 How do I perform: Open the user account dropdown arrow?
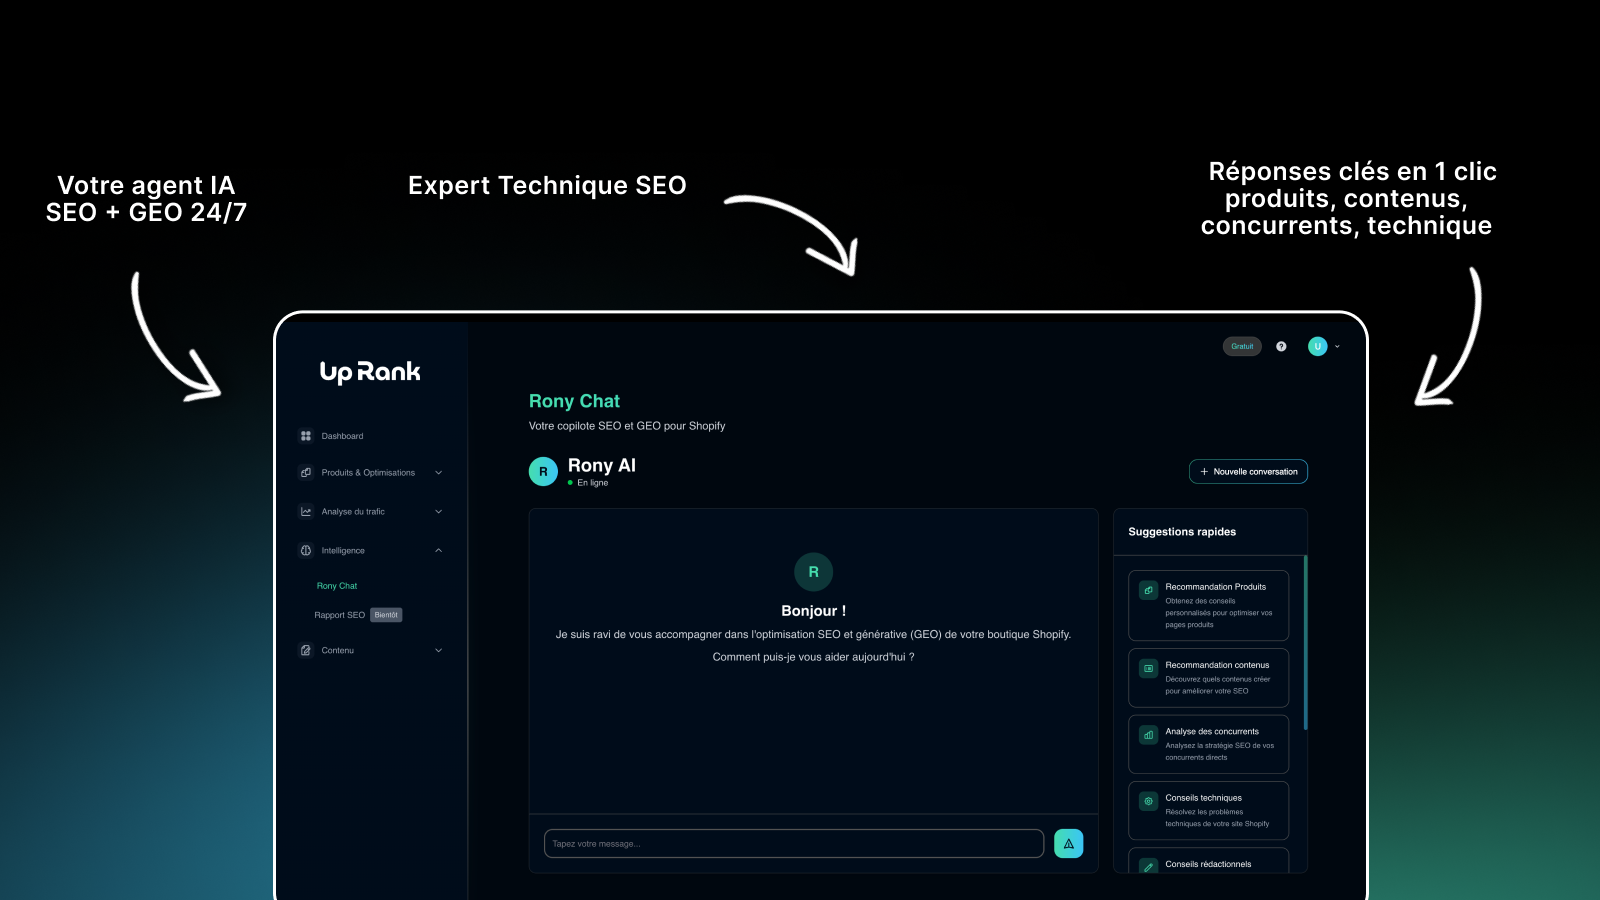tap(1337, 347)
